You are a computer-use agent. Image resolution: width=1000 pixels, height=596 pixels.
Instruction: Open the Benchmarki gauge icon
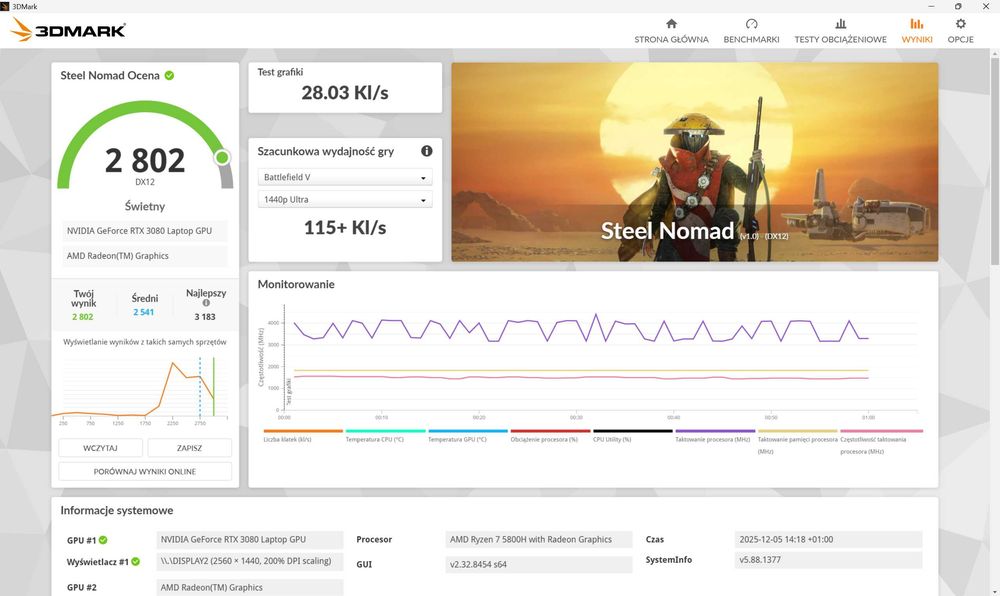[751, 24]
